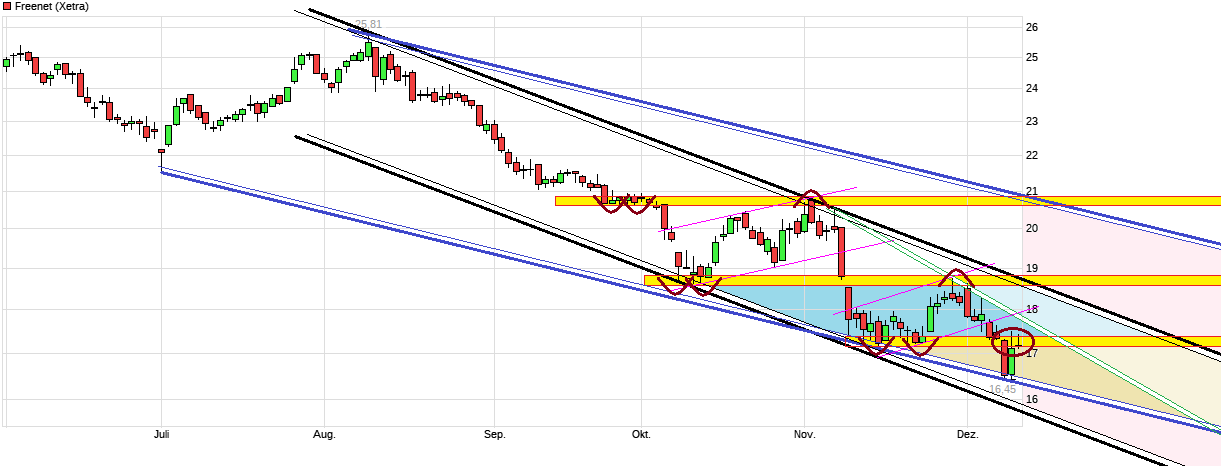This screenshot has height=466, width=1221.
Task: Click price axis value 22
Action: coord(1031,155)
